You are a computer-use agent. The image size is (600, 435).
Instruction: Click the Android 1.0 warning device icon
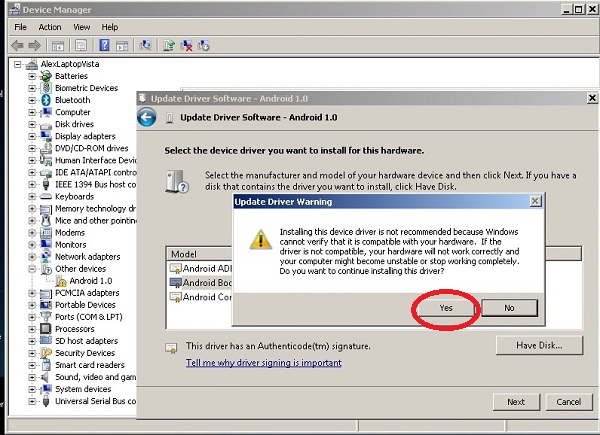(61, 281)
